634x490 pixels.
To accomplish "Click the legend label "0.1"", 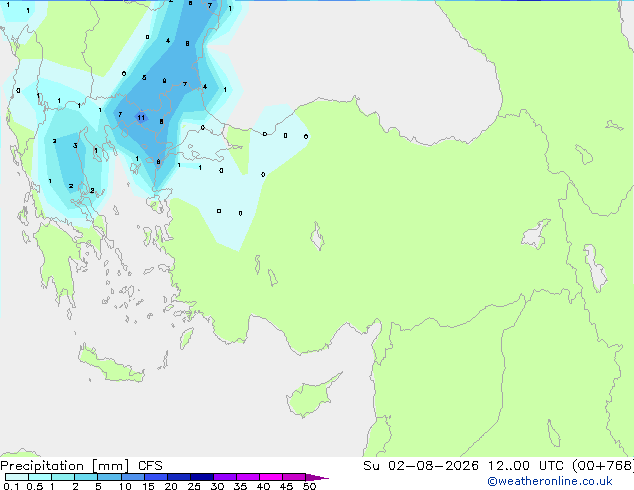I will pos(11,486).
